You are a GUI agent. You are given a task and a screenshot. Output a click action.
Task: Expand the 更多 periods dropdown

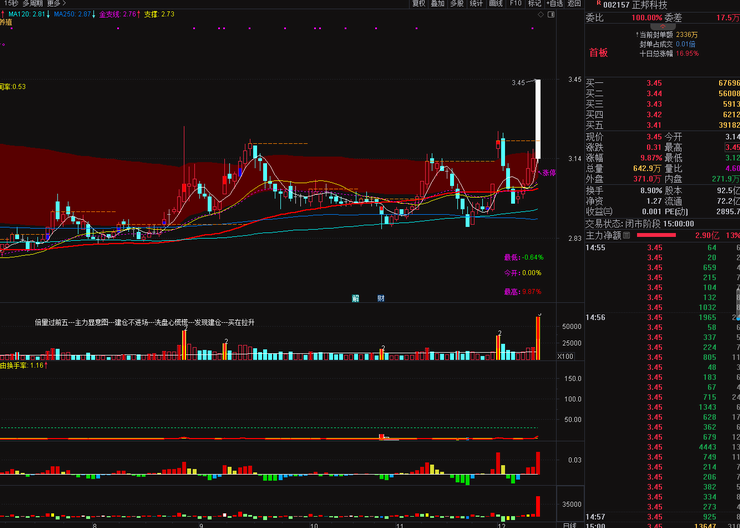pyautogui.click(x=54, y=4)
